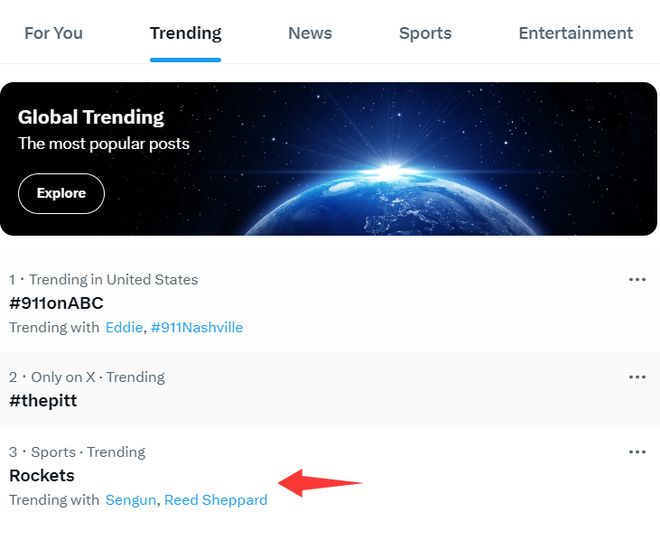This screenshot has height=540, width=660.
Task: Open the #thepitt trending topic
Action: [x=43, y=400]
